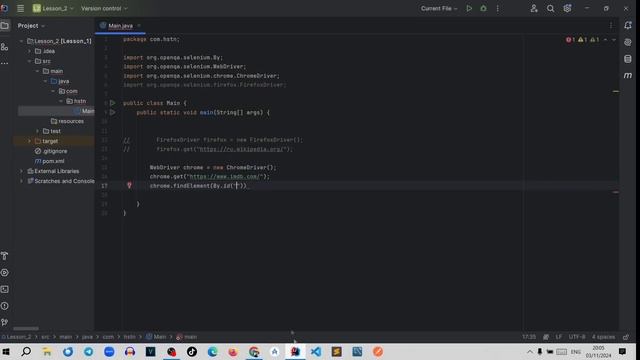This screenshot has width=640, height=360.
Task: Open the main hamburger menu
Action: [20, 8]
